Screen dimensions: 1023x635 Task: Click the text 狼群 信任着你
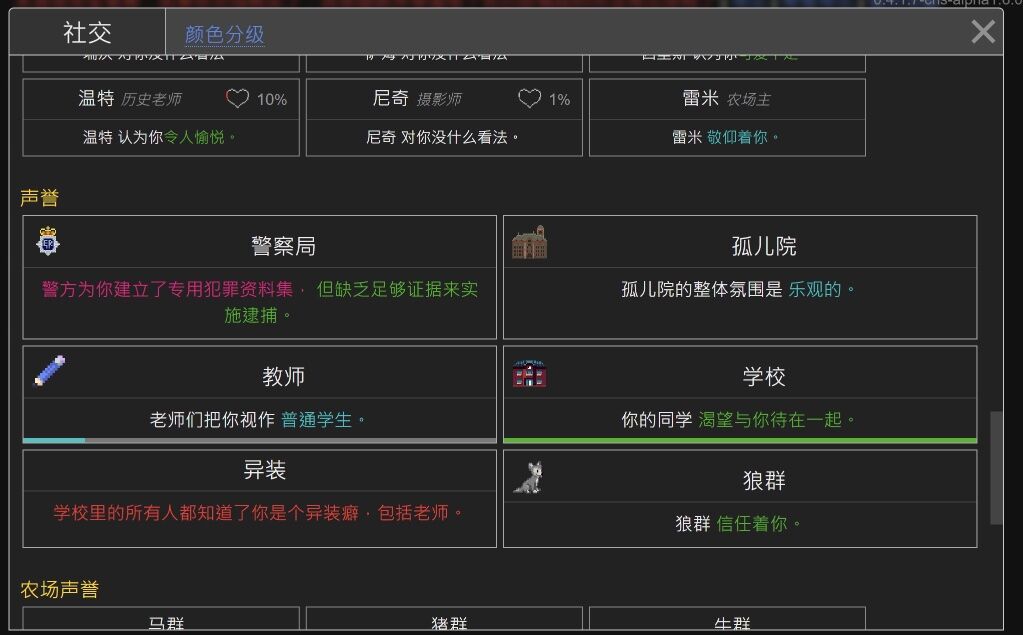click(738, 523)
